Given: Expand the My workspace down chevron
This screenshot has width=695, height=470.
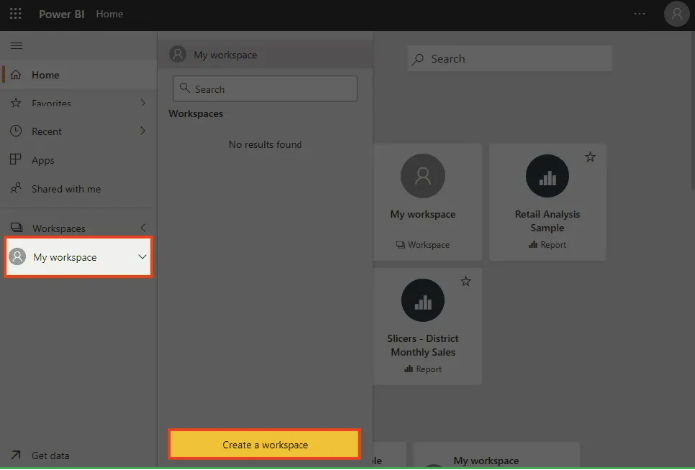Looking at the screenshot, I should coord(142,257).
